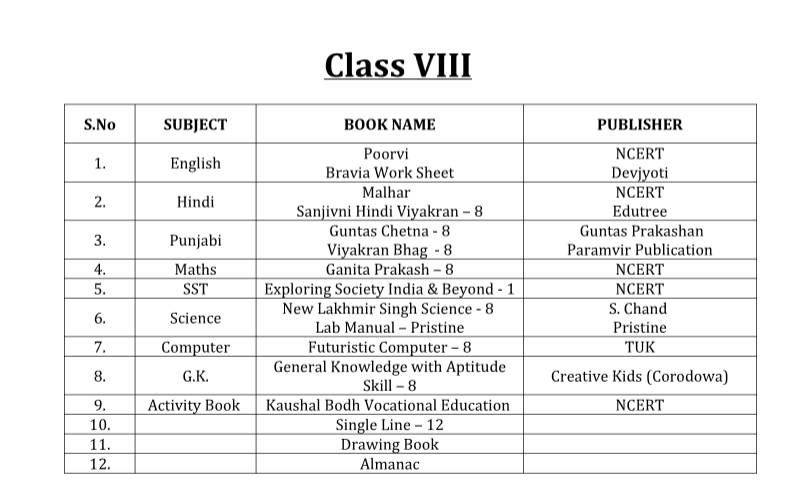The height and width of the screenshot is (486, 794).
Task: Select Kaushal Bodh Vocational Education entry
Action: (x=388, y=405)
